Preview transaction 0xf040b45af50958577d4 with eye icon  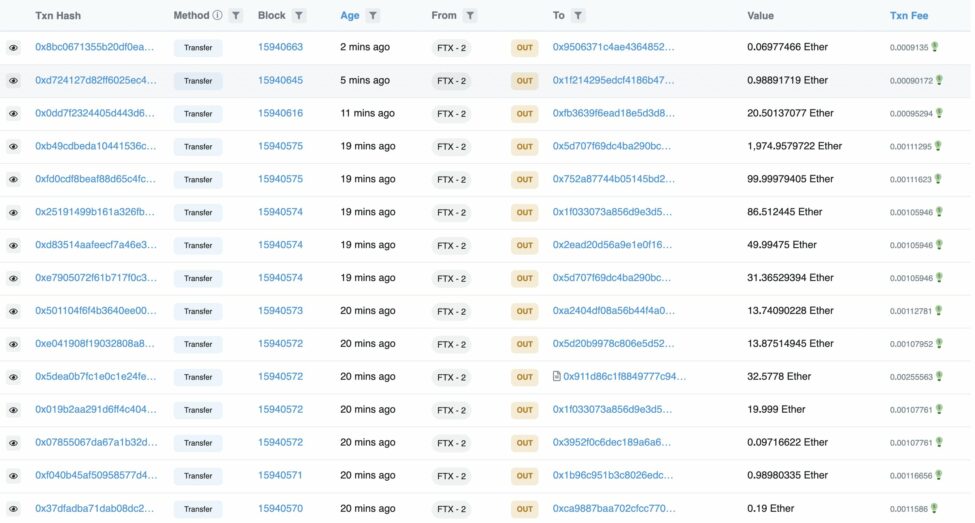[x=13, y=476]
